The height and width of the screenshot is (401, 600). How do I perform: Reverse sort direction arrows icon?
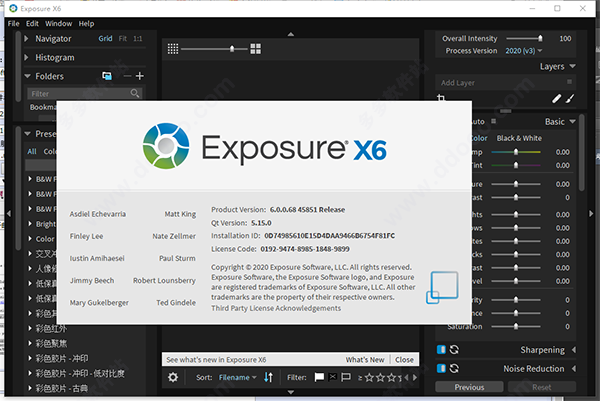[269, 377]
